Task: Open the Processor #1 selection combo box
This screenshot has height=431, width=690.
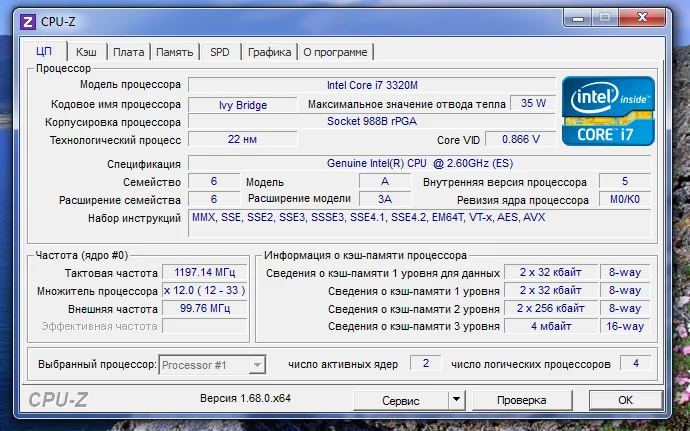Action: pyautogui.click(x=212, y=365)
